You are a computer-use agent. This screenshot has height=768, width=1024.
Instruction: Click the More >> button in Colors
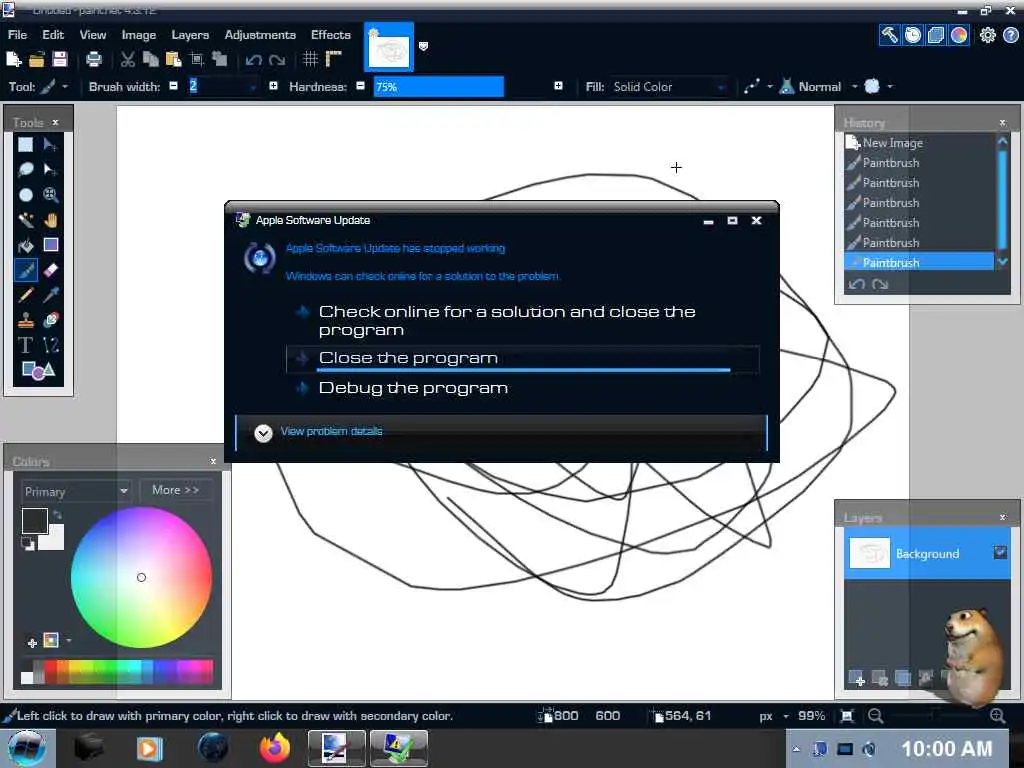pos(175,490)
